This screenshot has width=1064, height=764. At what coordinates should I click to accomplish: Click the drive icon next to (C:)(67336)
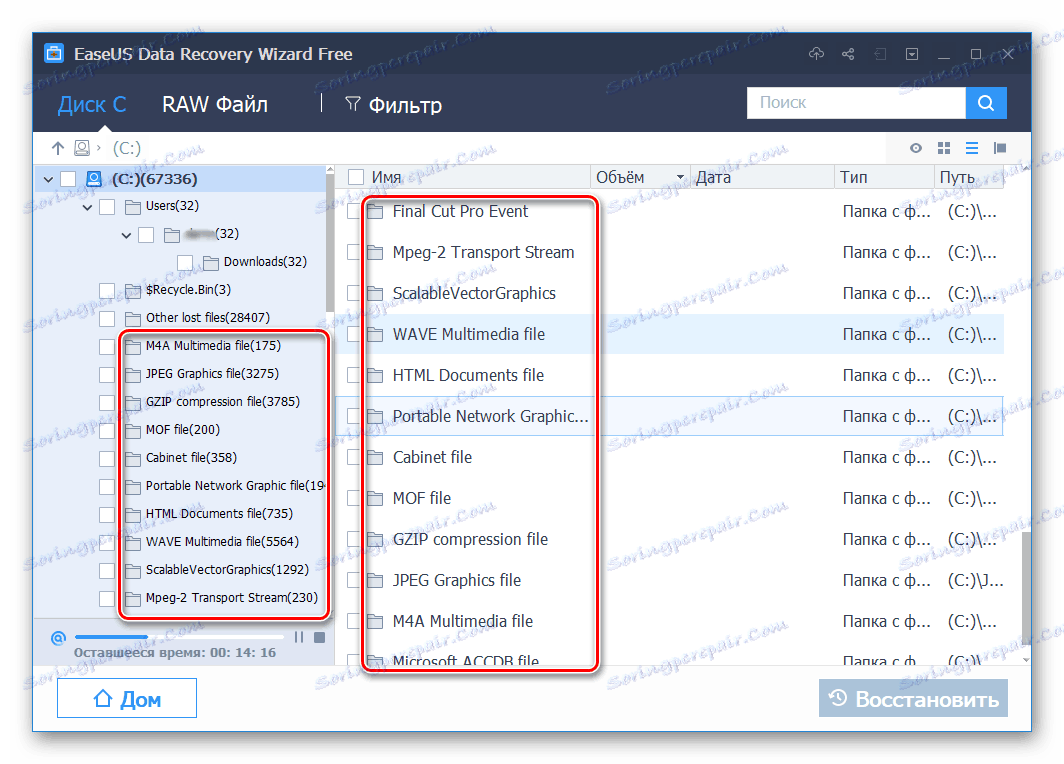tap(94, 178)
